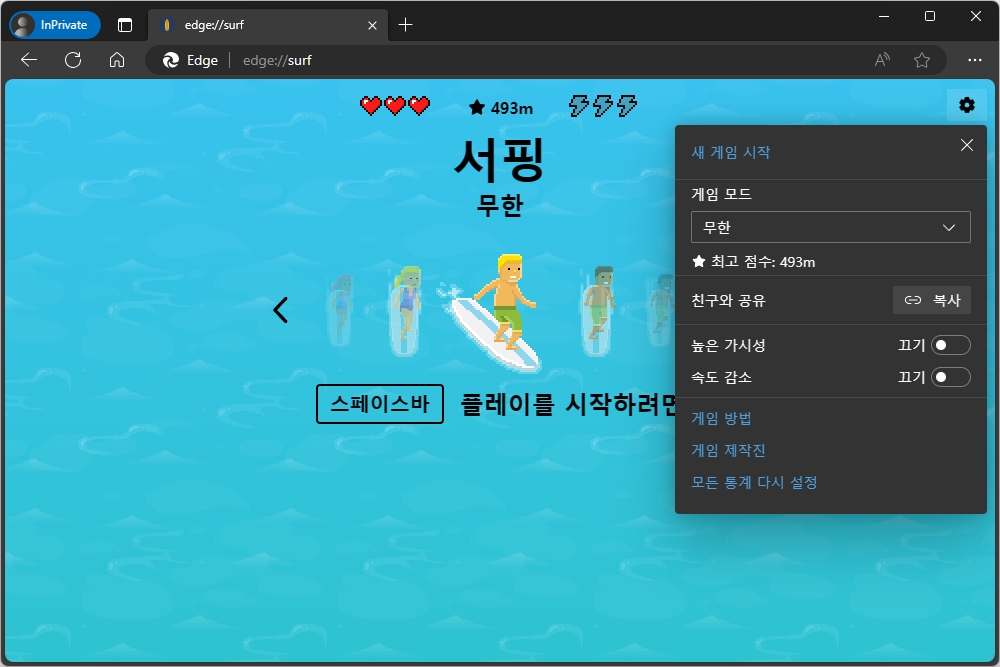Click the 서핑 game title
Screen dimensions: 1000x667
tap(499, 159)
